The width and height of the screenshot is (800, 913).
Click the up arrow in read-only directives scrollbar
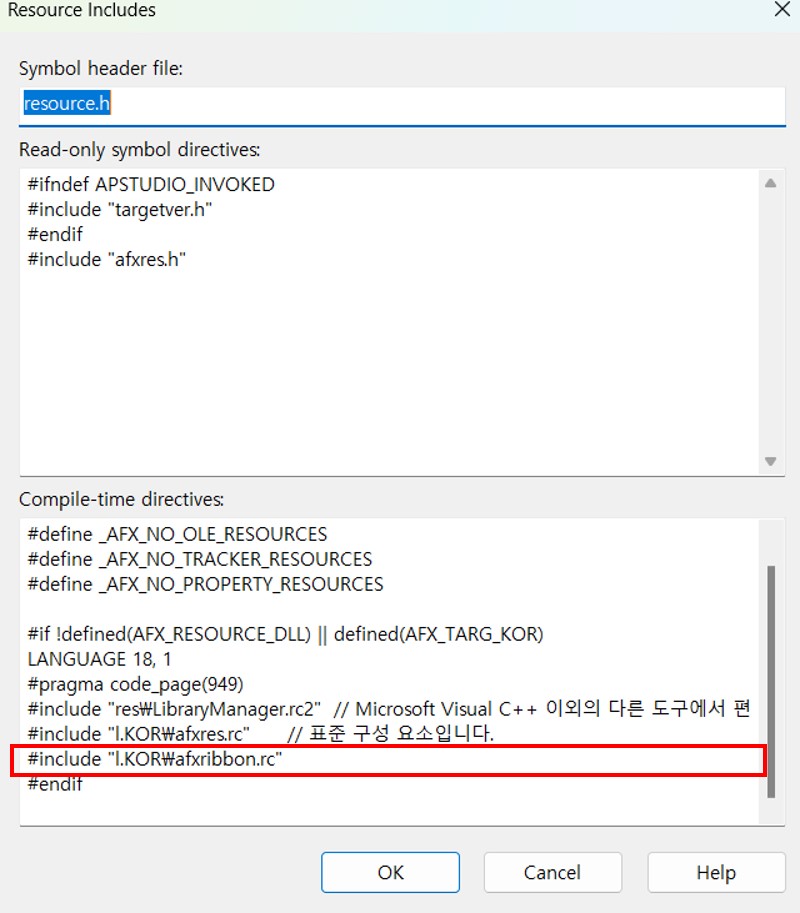[770, 183]
